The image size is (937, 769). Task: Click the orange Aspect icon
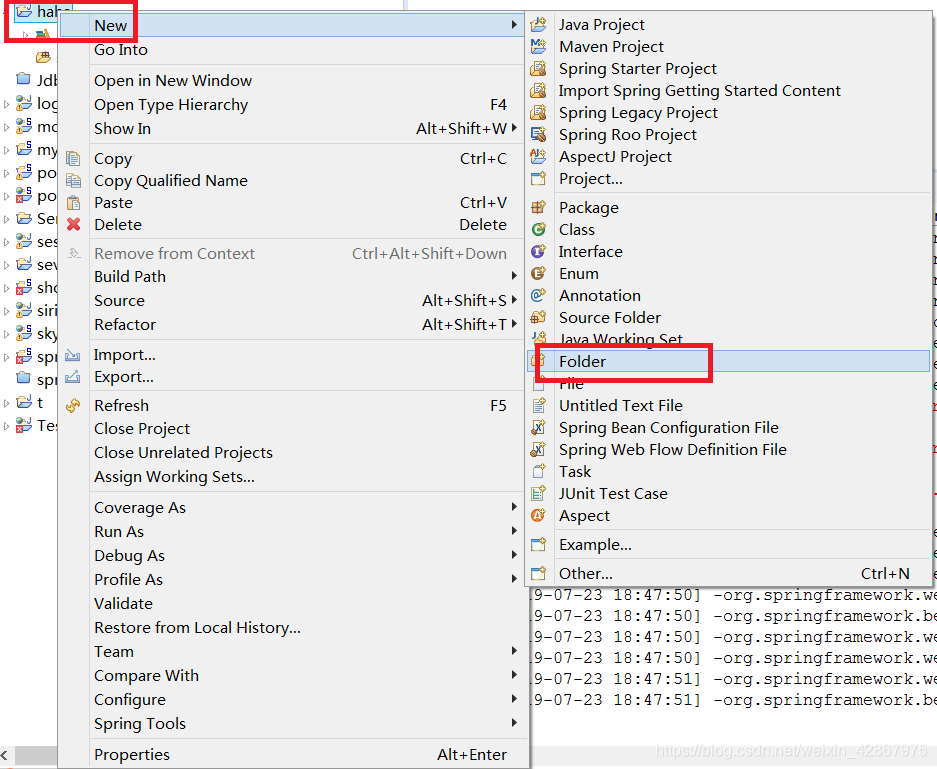coord(538,516)
